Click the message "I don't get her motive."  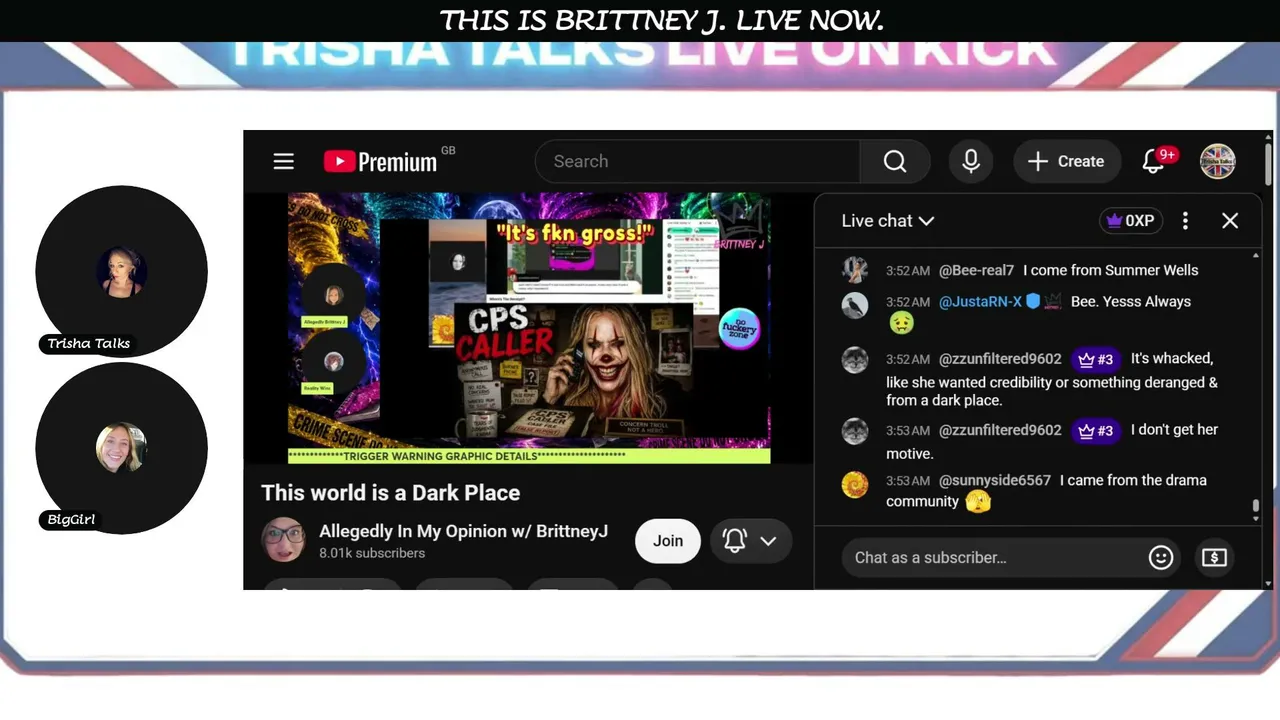(1052, 441)
